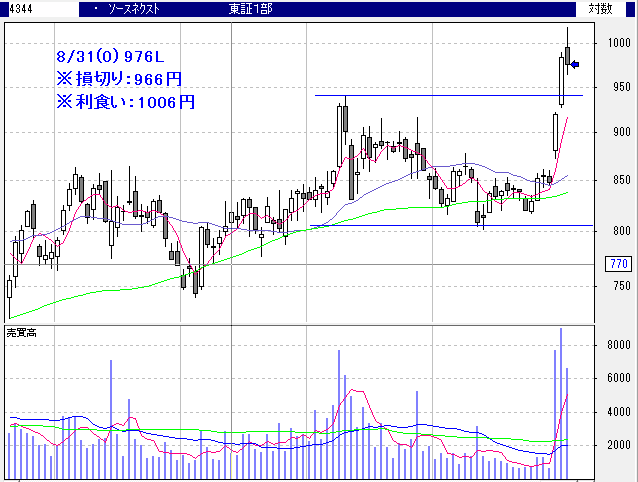This screenshot has width=638, height=482.
Task: Click the boxed 770 price indicator
Action: [617, 264]
